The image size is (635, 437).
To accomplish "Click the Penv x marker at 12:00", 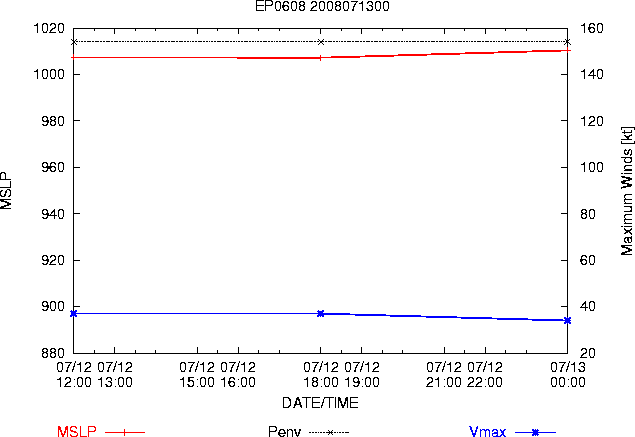I will point(74,42).
